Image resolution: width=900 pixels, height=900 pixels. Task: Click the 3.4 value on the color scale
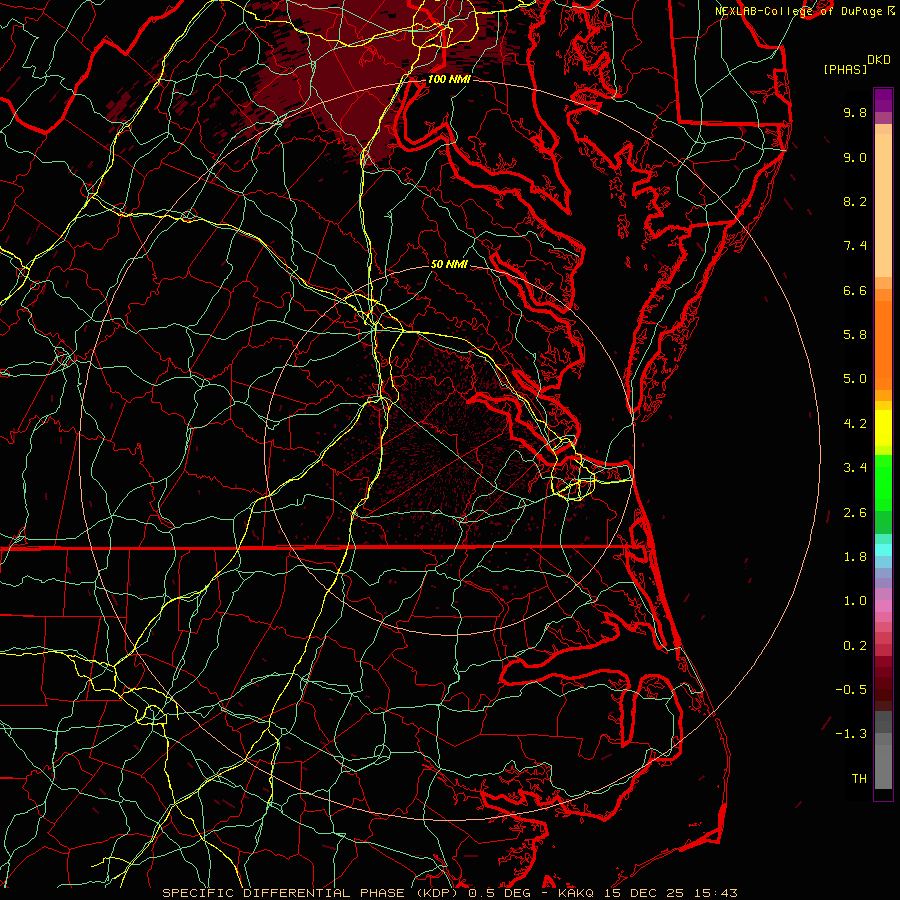(x=855, y=468)
